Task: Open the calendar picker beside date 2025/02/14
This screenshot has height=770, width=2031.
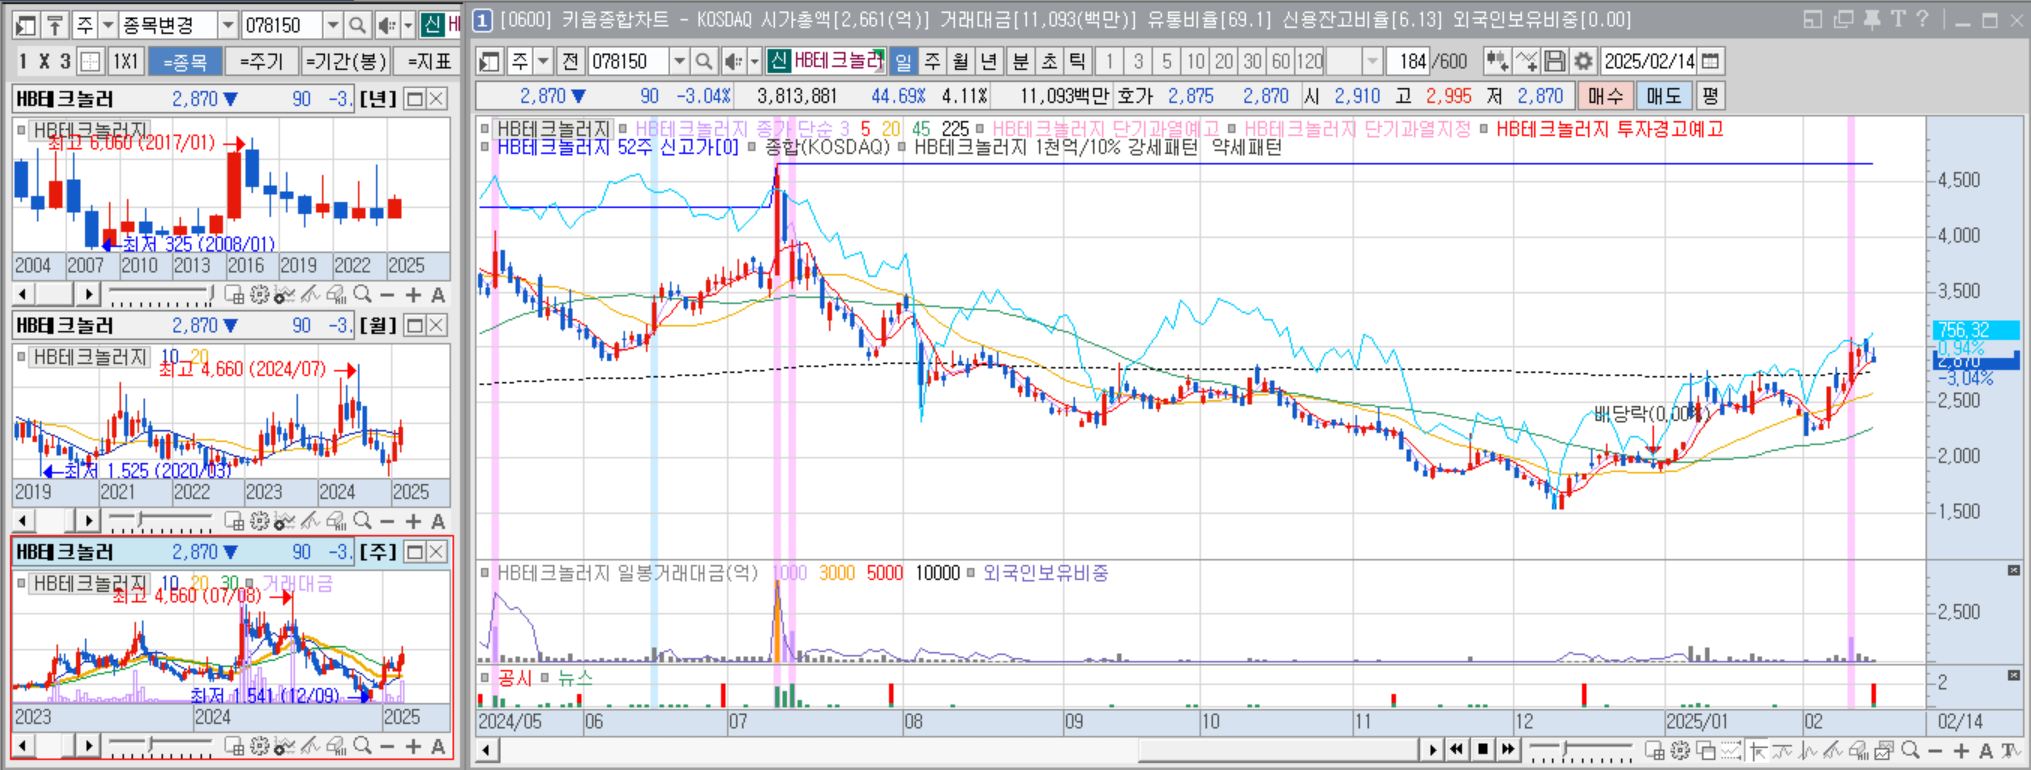Action: tap(1711, 62)
